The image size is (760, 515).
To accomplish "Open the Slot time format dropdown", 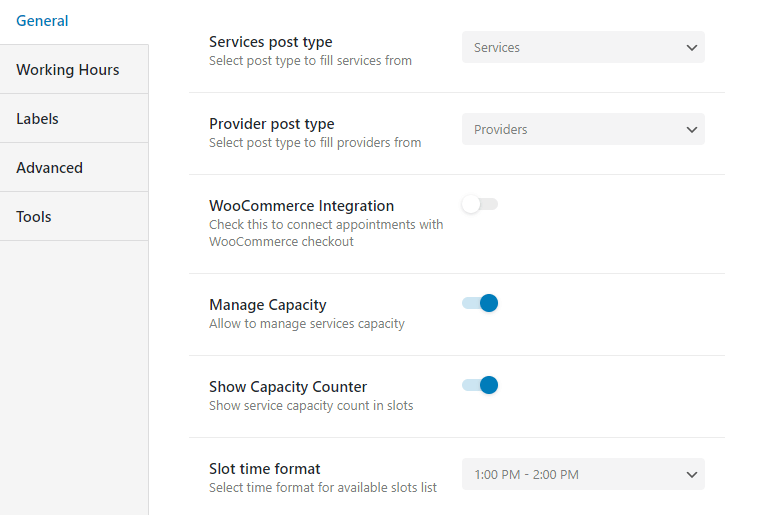I will coord(583,474).
